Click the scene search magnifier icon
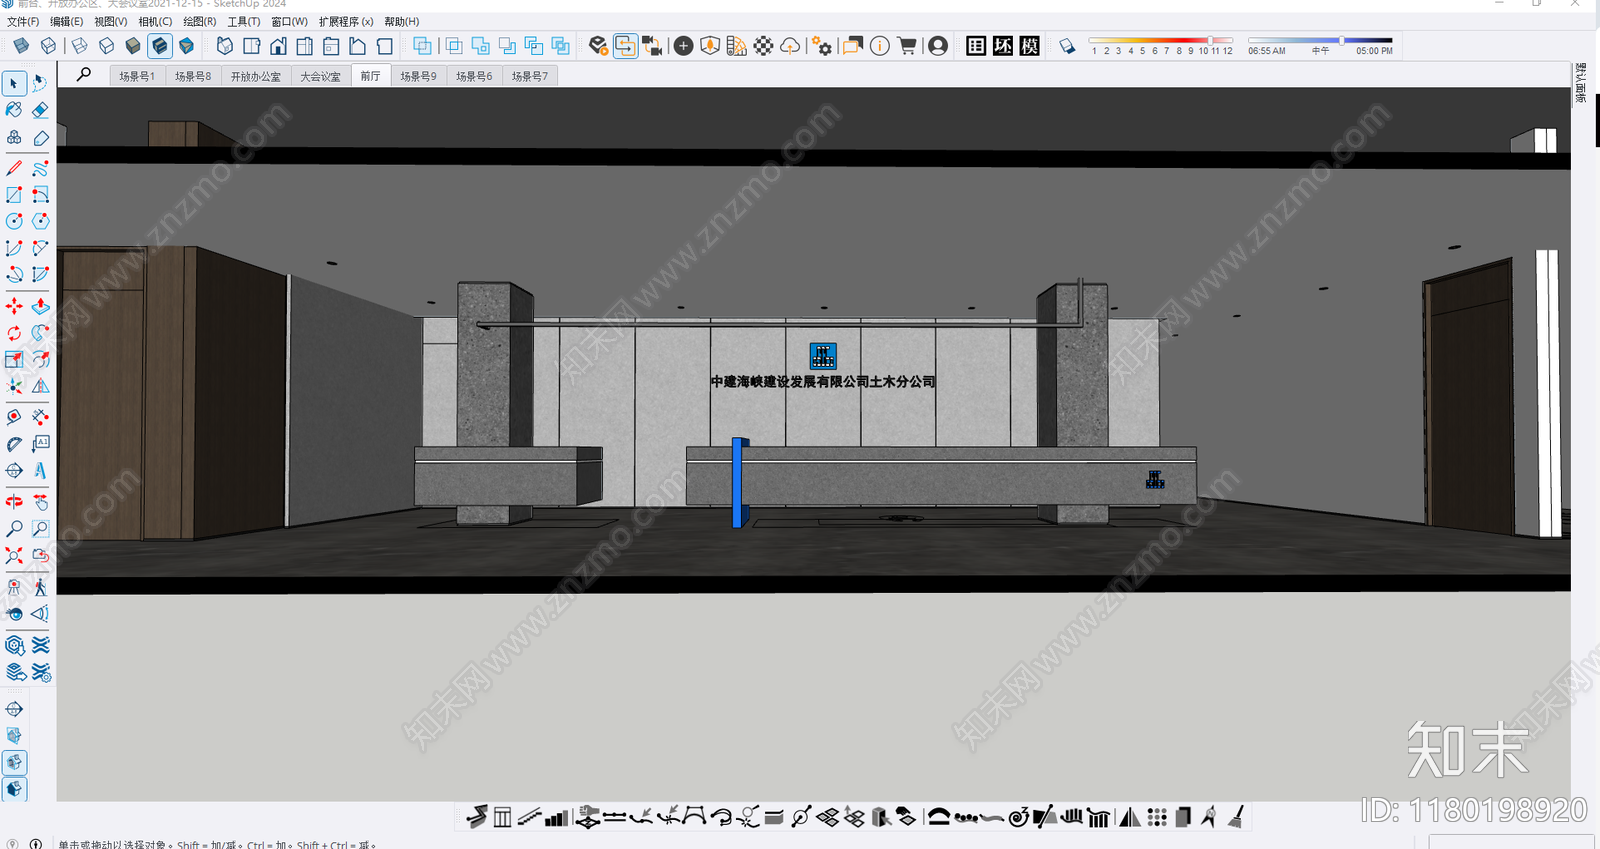The height and width of the screenshot is (849, 1600). pos(84,75)
